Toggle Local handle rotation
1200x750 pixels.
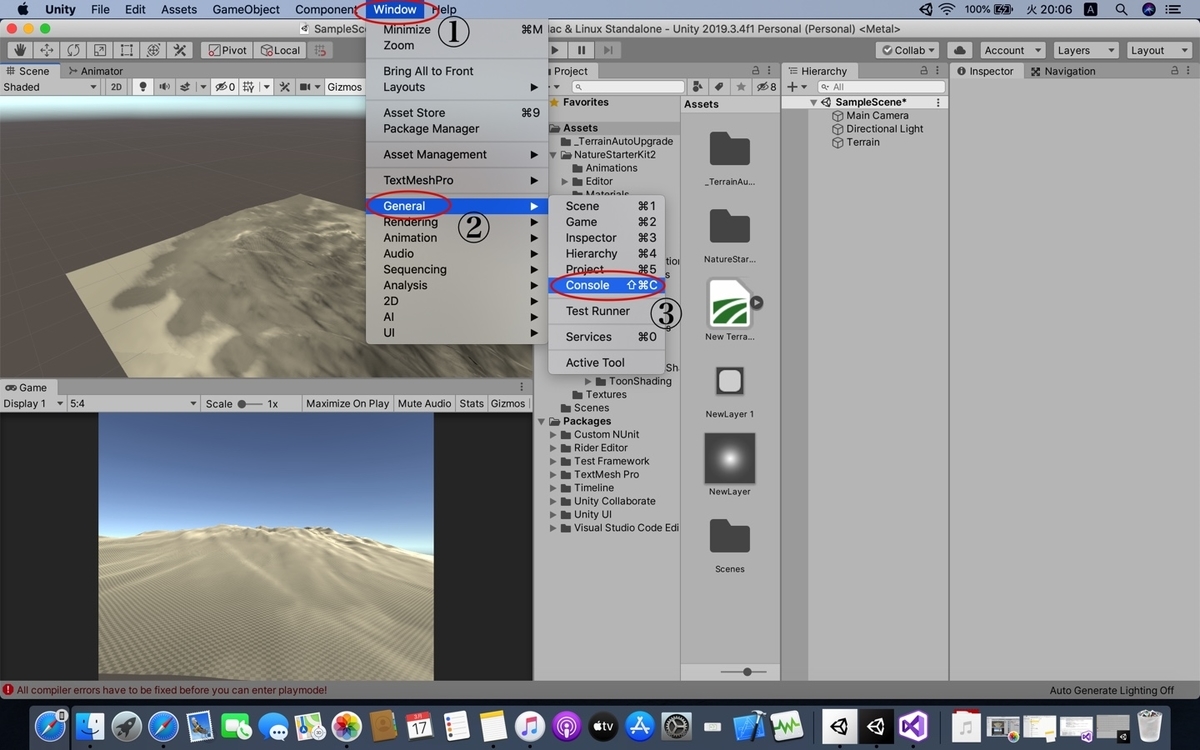[x=279, y=50]
